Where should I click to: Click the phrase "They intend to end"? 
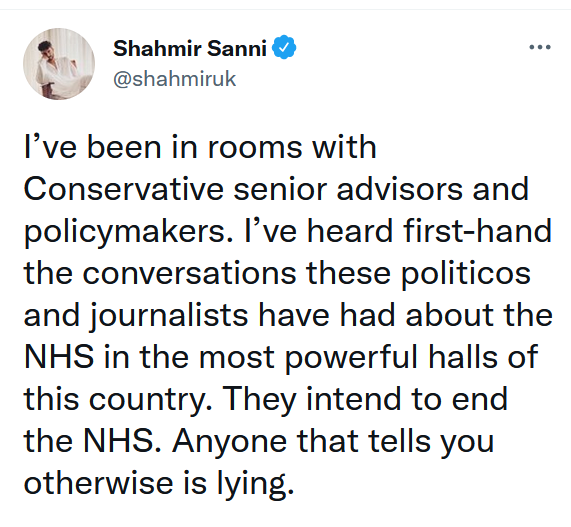365,400
